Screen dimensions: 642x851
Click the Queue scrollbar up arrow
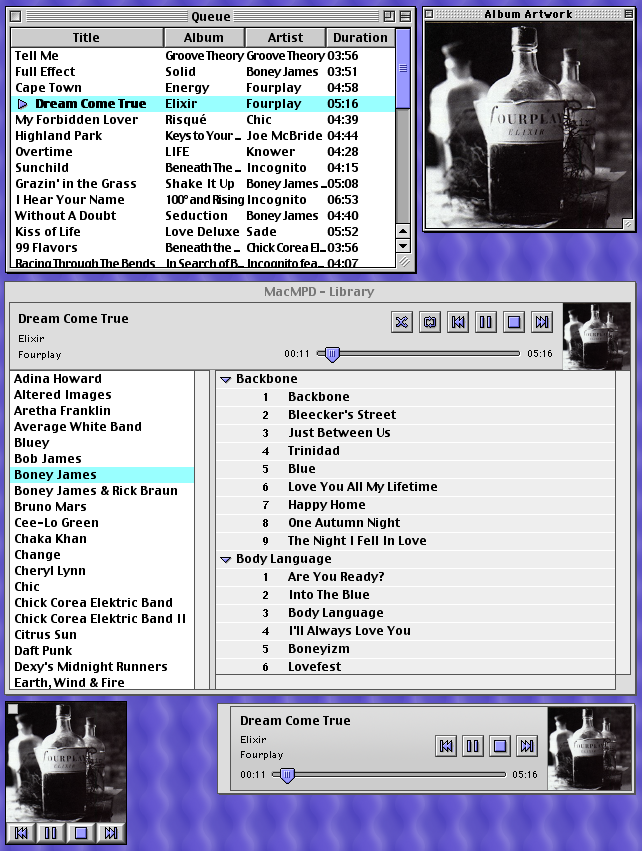coord(403,232)
